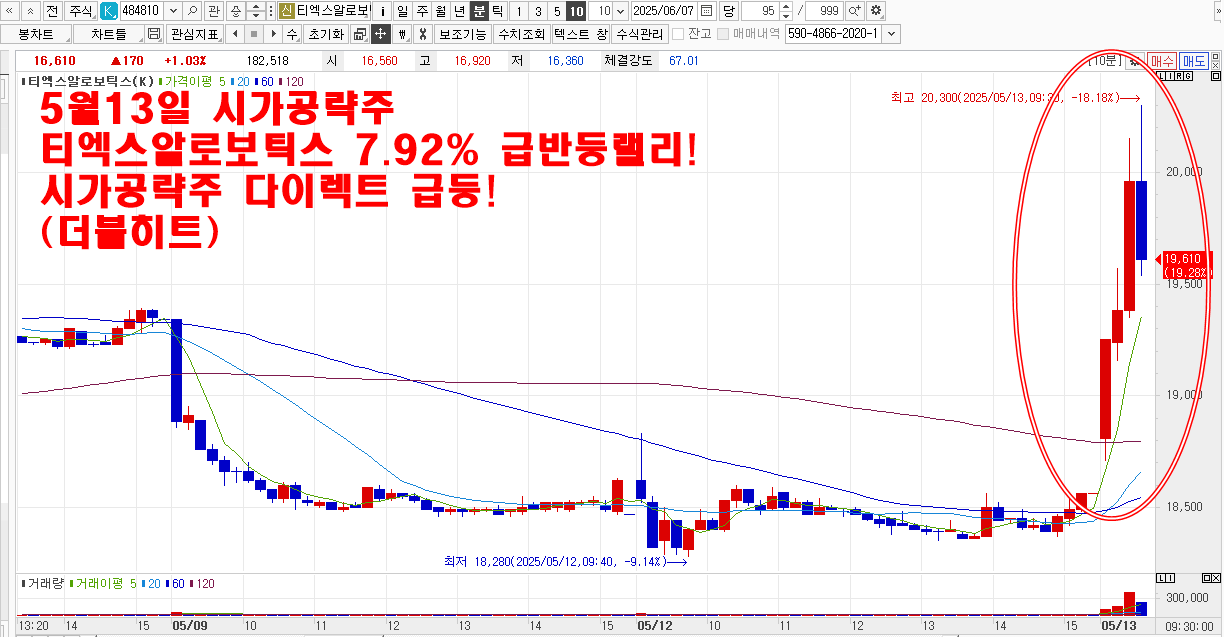Select the crosshair move tool
Screen dimensions: 1224x637
pyautogui.click(x=380, y=34)
